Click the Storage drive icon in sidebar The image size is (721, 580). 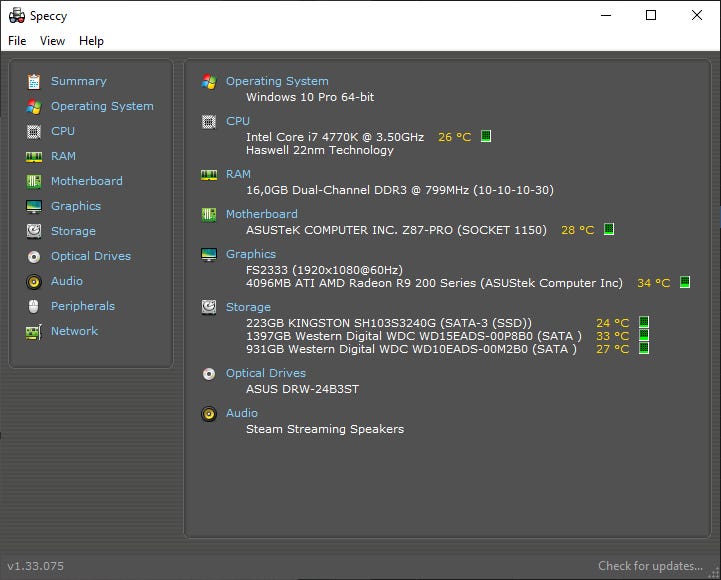[x=34, y=231]
